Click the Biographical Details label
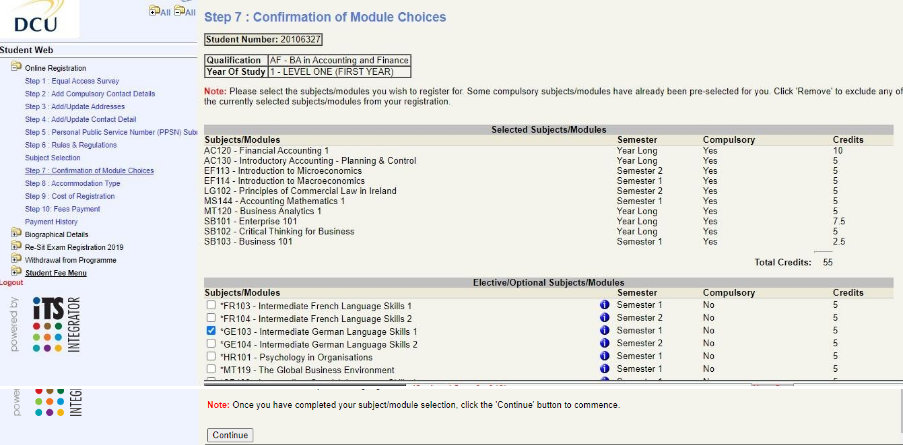903x445 pixels. [x=56, y=234]
